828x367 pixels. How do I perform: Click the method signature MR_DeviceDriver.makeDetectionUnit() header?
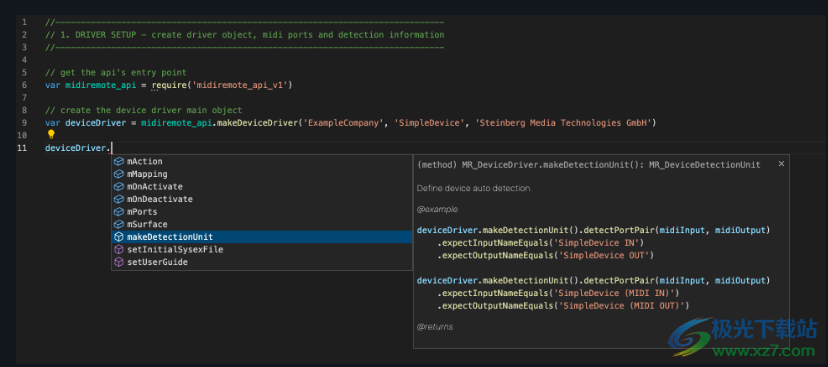click(x=589, y=165)
